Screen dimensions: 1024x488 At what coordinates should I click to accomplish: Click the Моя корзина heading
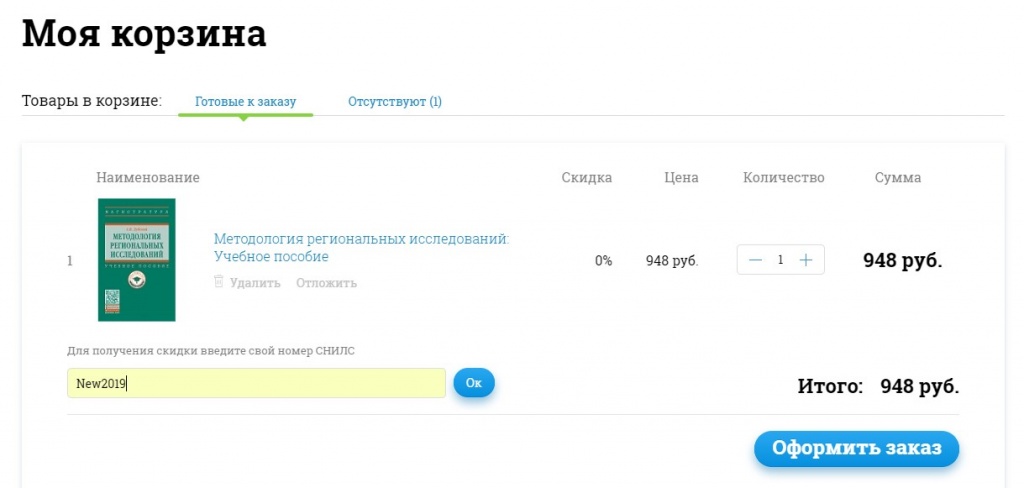point(144,33)
